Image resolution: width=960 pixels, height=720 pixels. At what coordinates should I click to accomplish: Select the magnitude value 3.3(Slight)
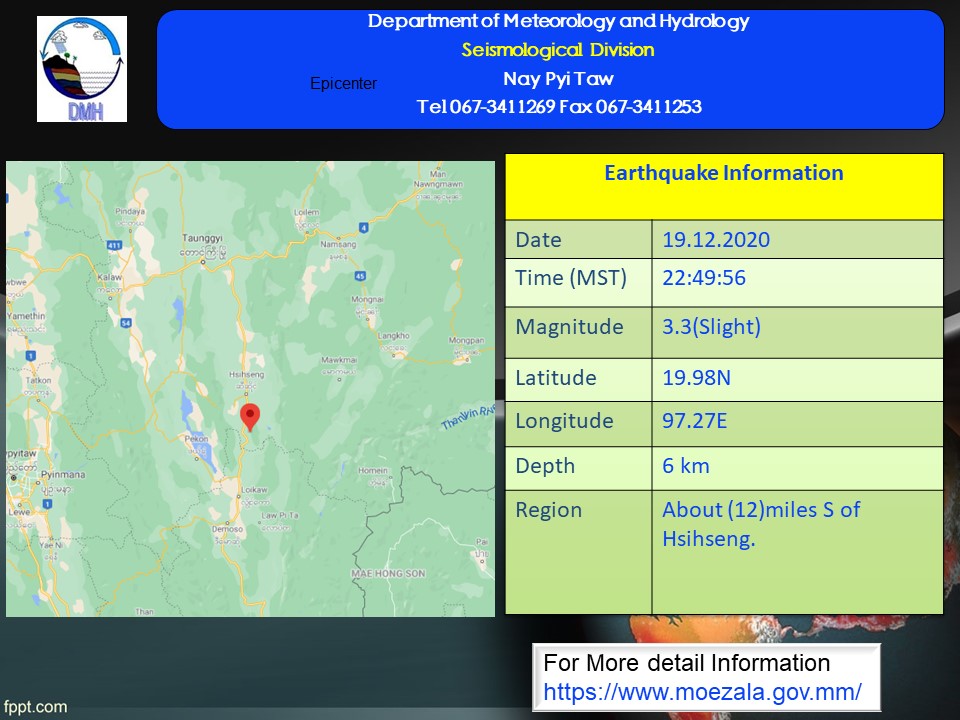(x=711, y=327)
